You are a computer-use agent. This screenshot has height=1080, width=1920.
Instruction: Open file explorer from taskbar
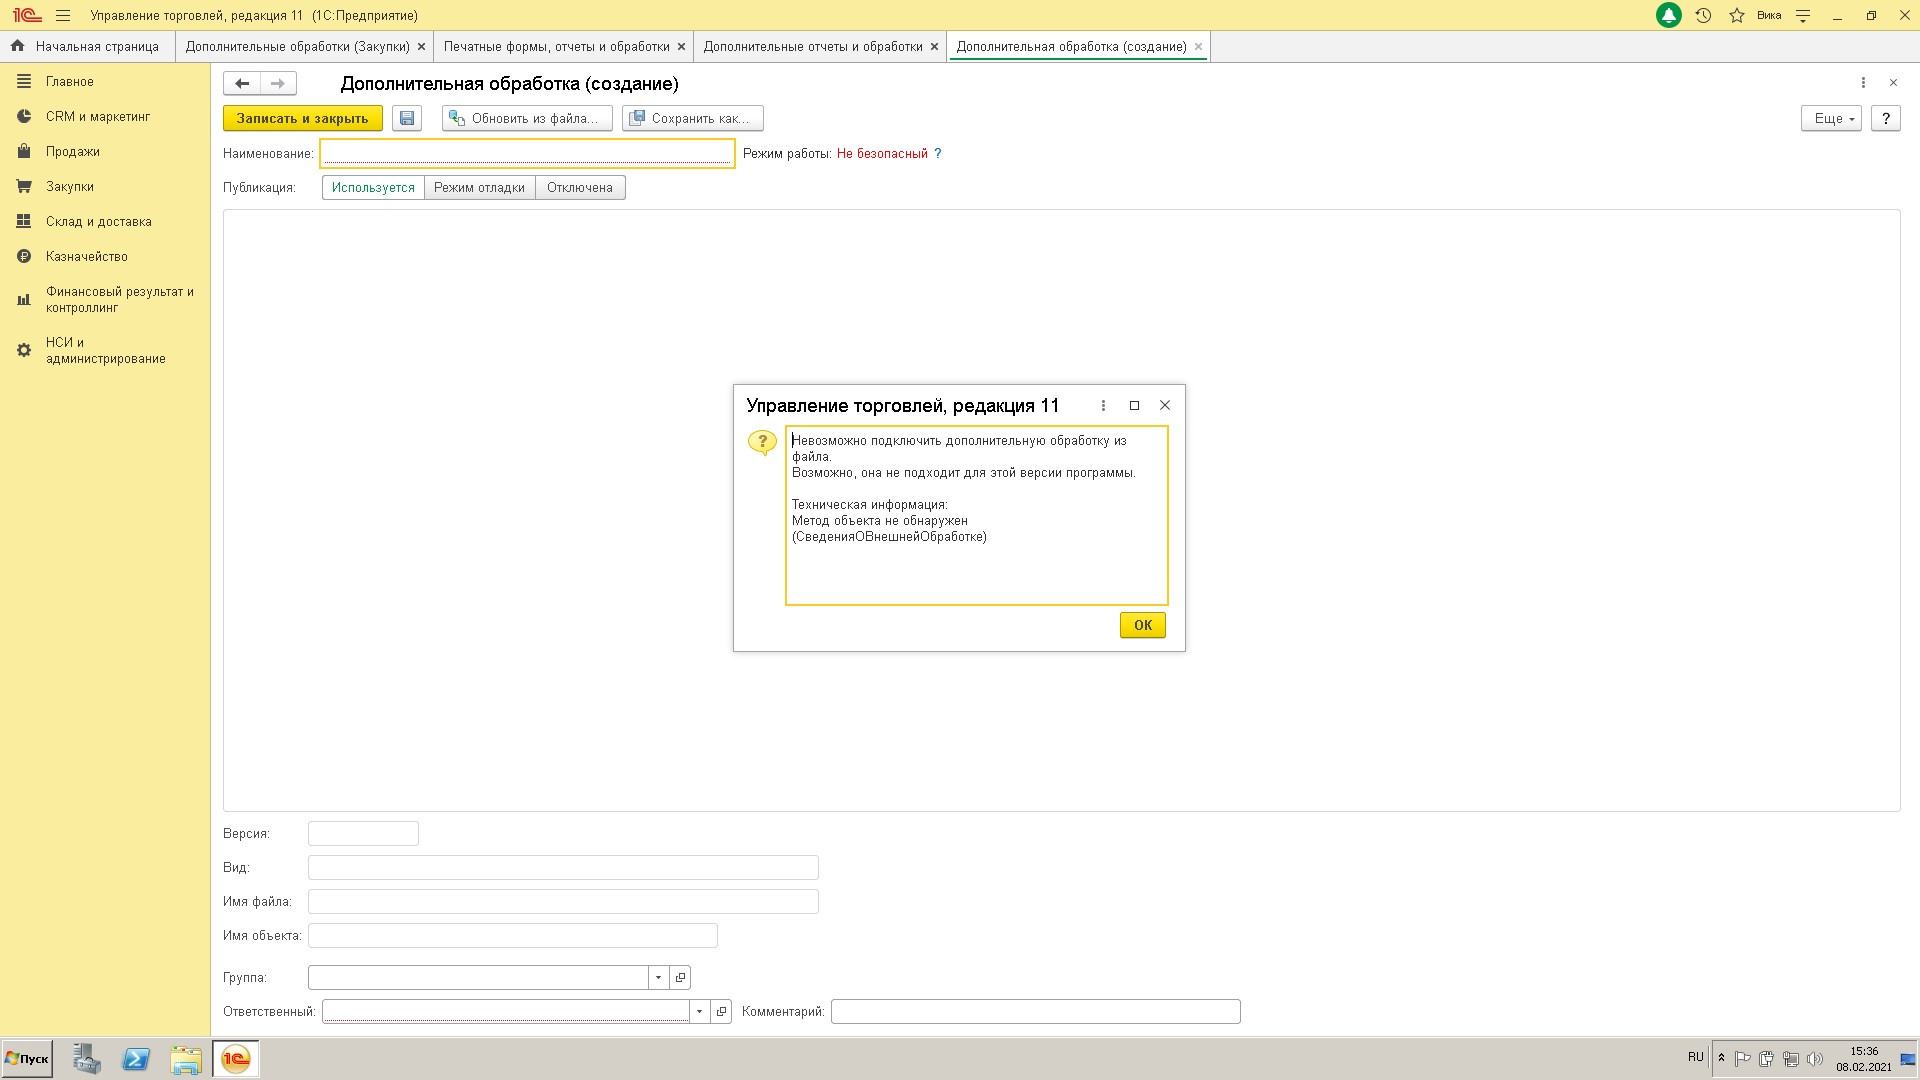point(186,1058)
